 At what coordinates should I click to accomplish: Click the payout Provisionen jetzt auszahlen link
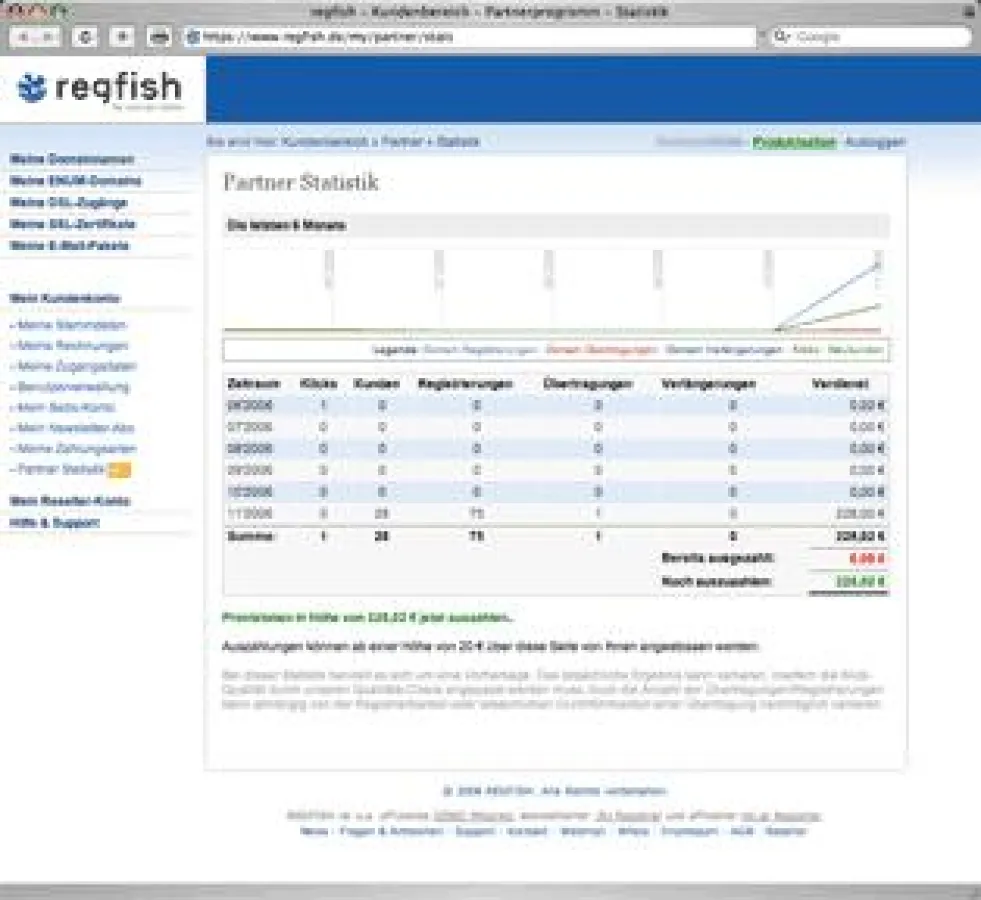tap(367, 618)
